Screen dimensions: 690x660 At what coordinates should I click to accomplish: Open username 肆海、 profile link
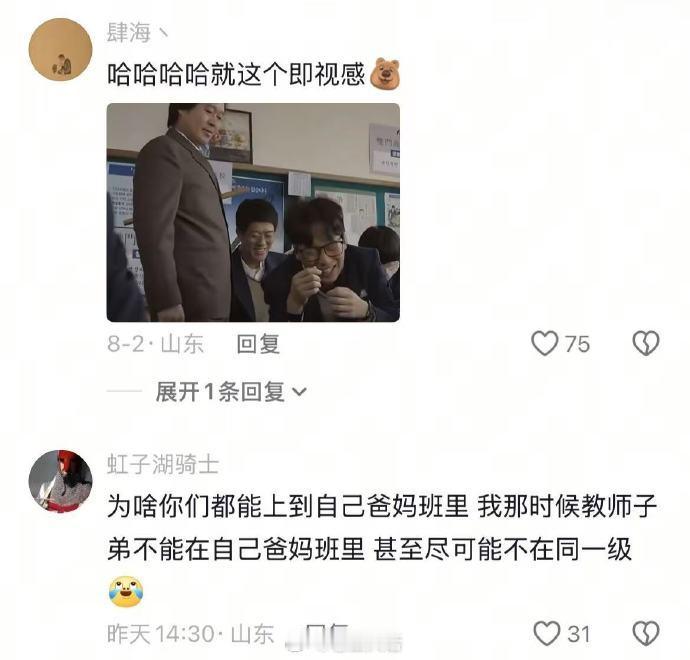137,33
